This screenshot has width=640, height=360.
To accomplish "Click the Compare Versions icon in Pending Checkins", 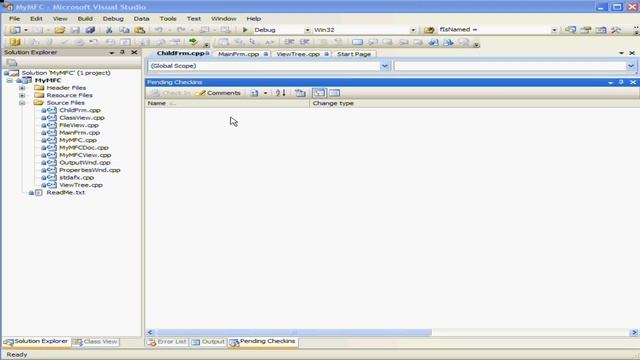I will tap(254, 93).
